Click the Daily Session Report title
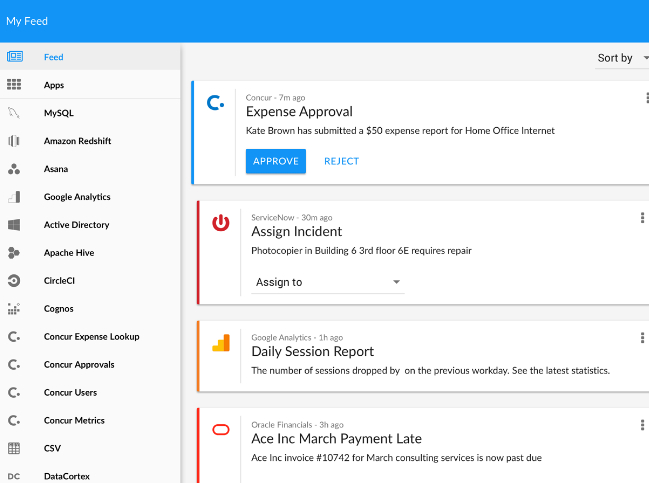This screenshot has width=649, height=483. click(312, 351)
